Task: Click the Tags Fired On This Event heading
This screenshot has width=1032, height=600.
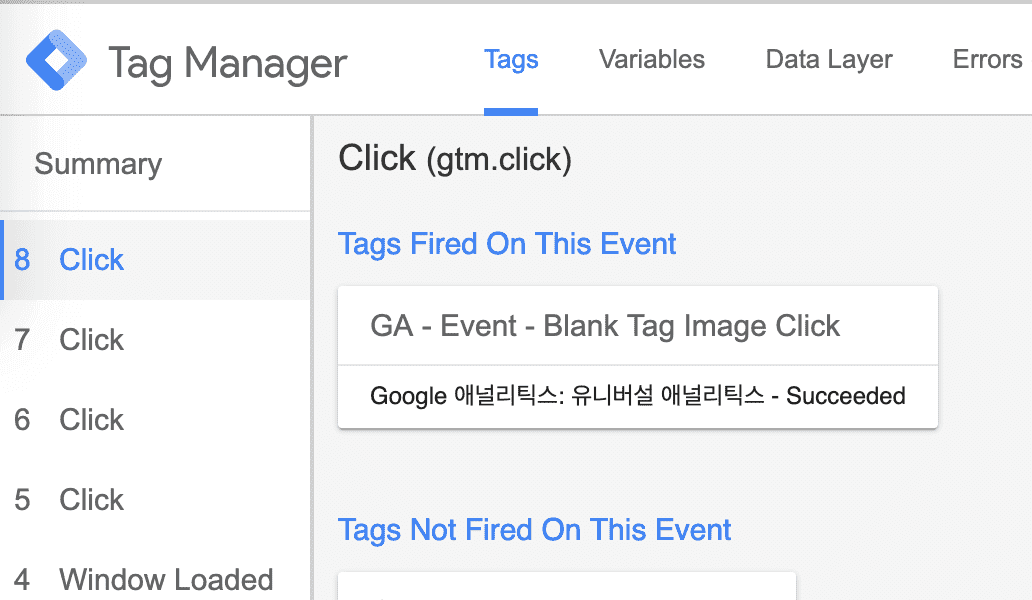Action: tap(507, 244)
